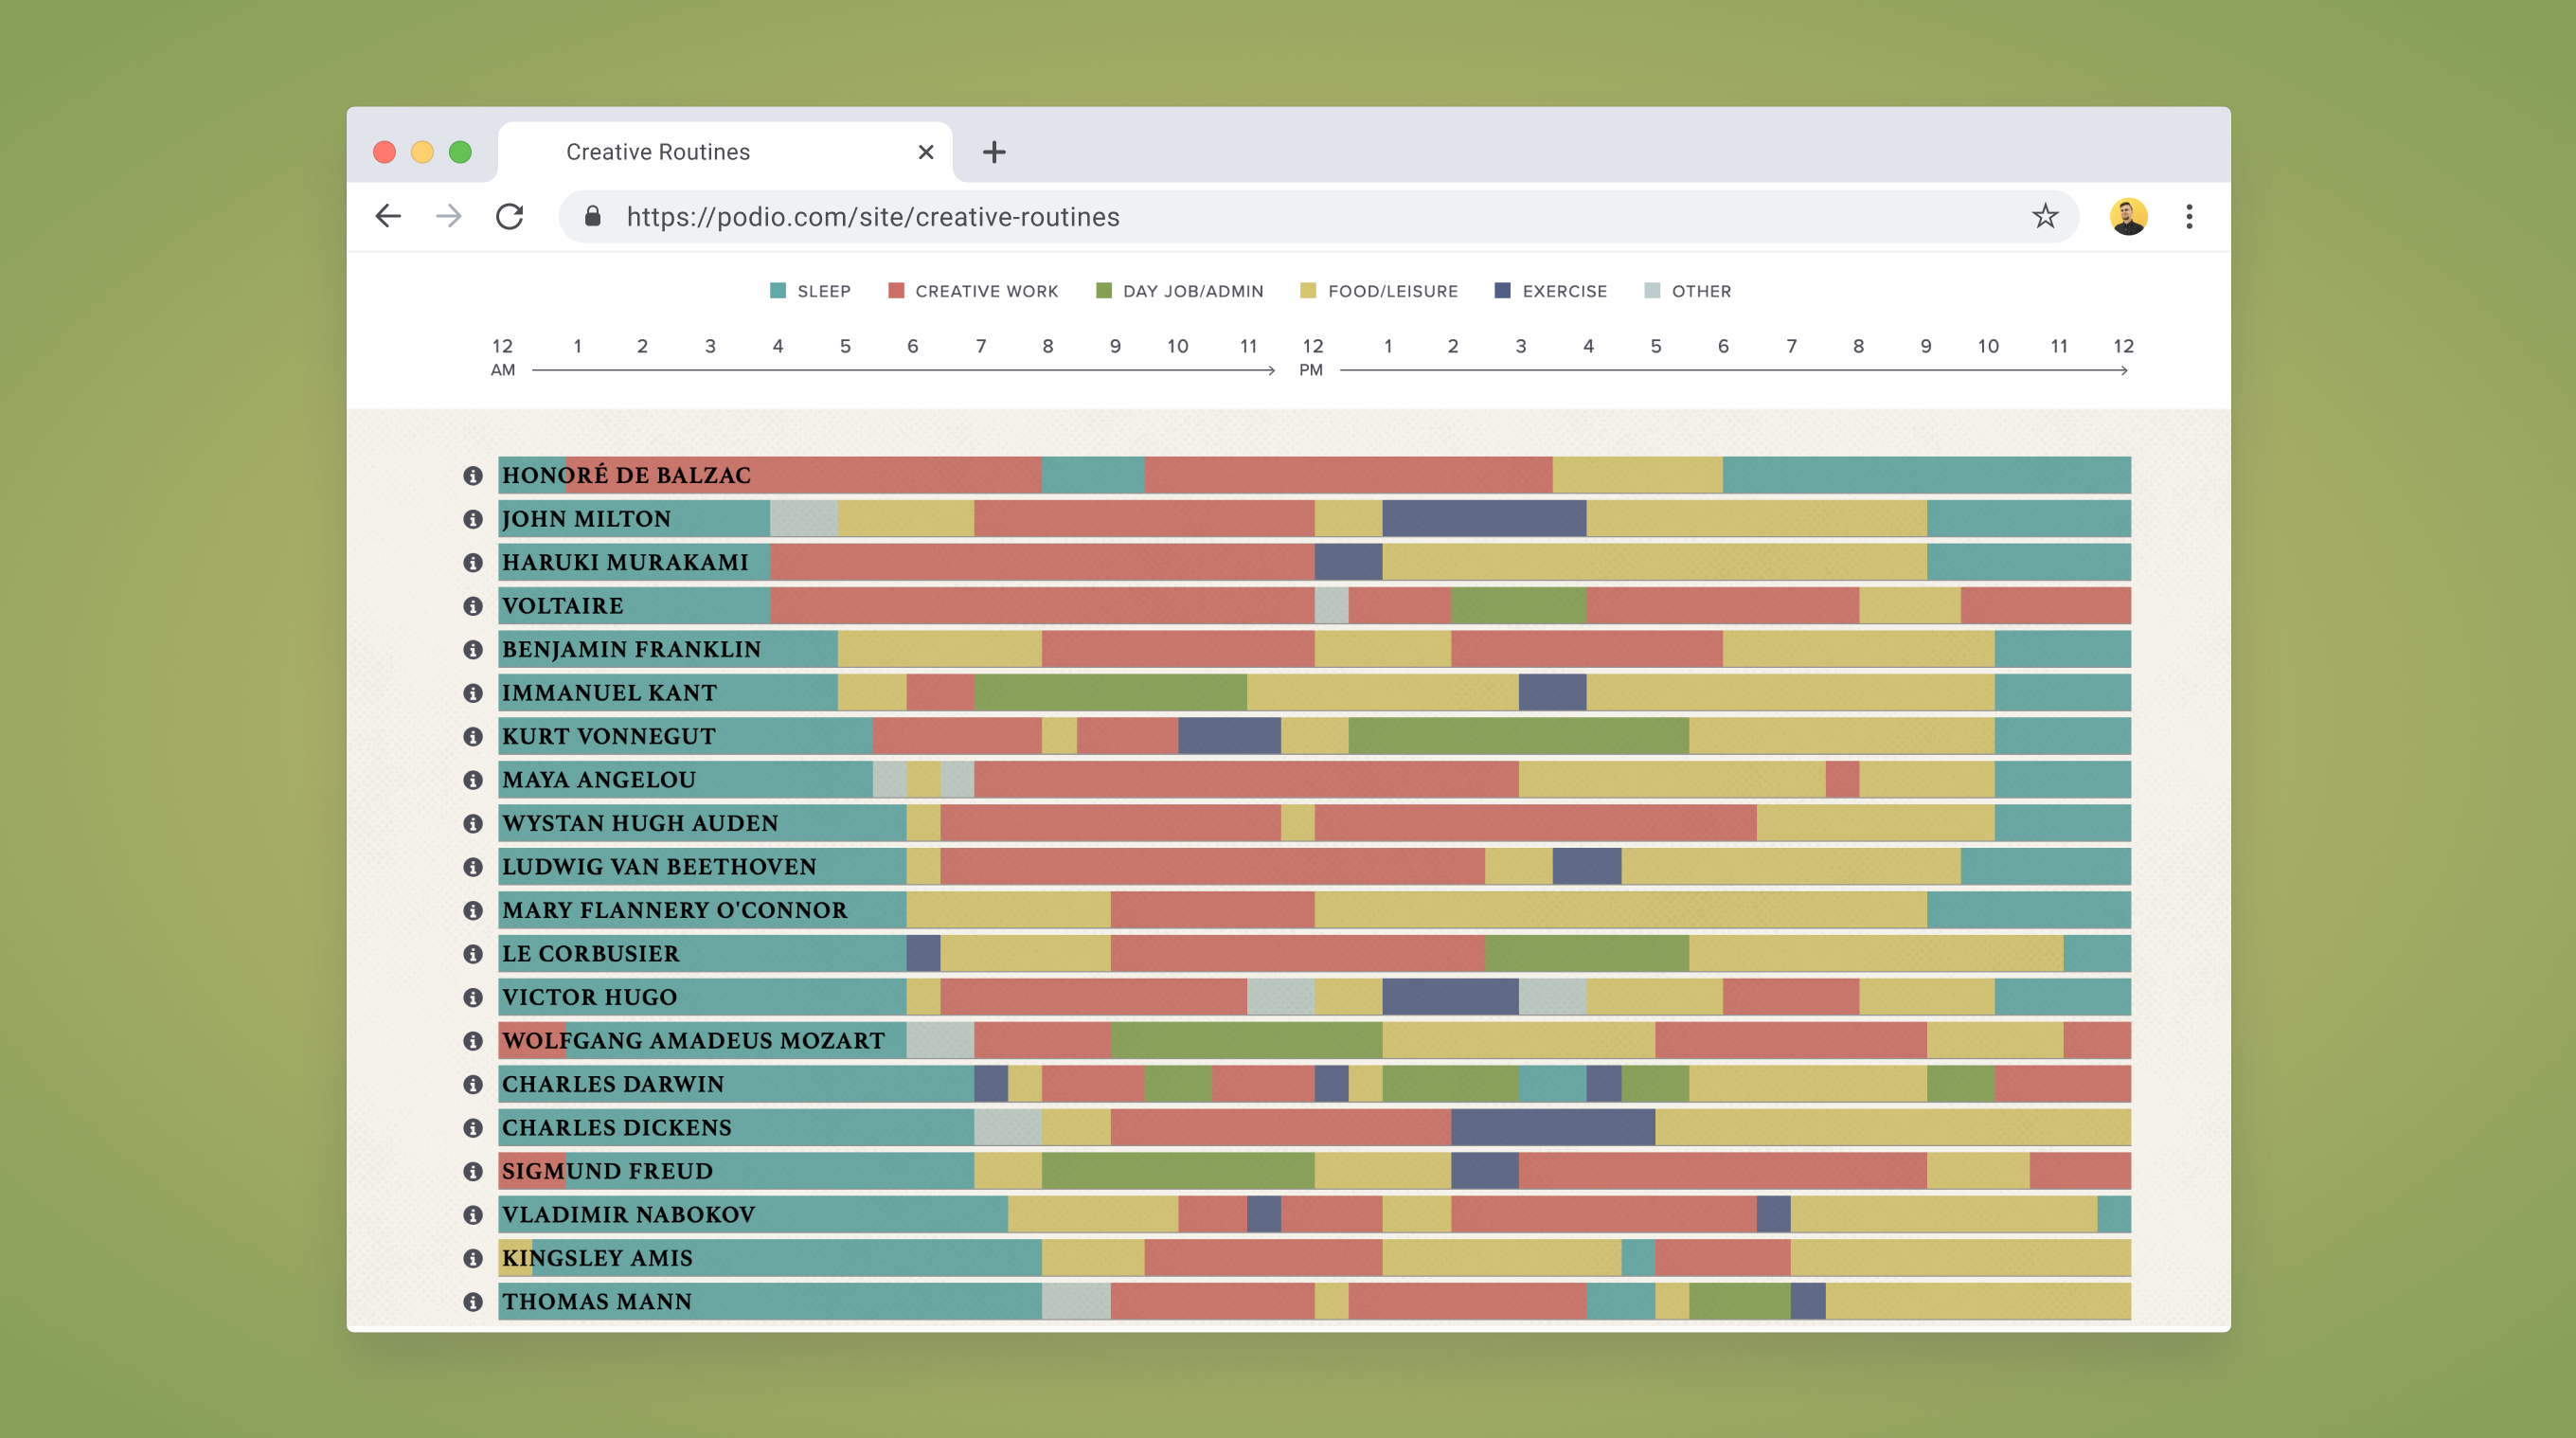
Task: Close the Creative Routines tab
Action: tap(926, 152)
